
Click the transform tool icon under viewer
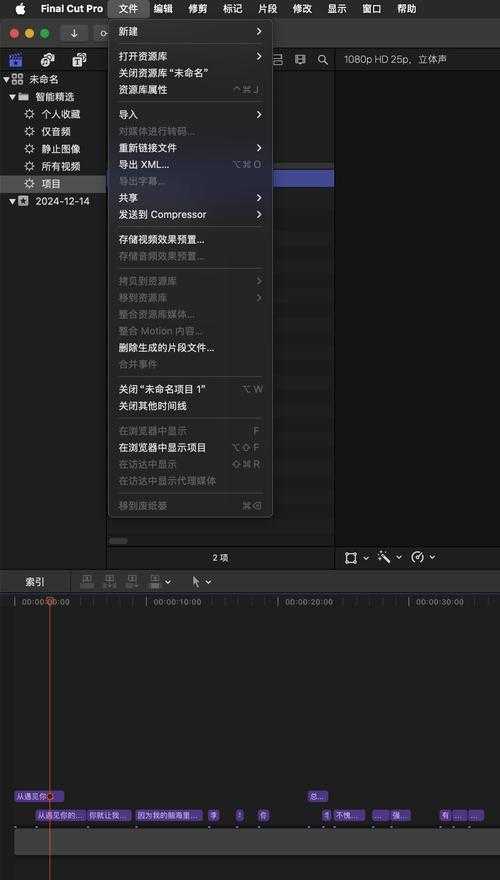[351, 558]
